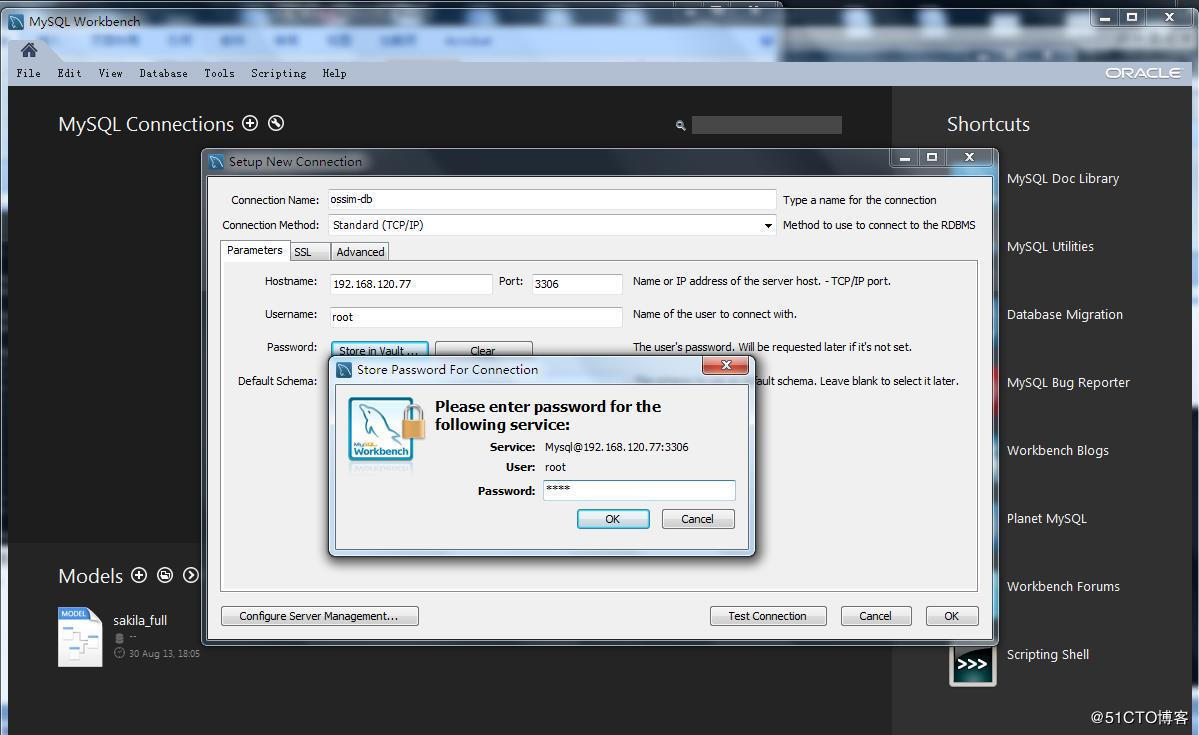Viewport: 1199px width, 735px height.
Task: Click Store in Vault button
Action: tap(379, 350)
